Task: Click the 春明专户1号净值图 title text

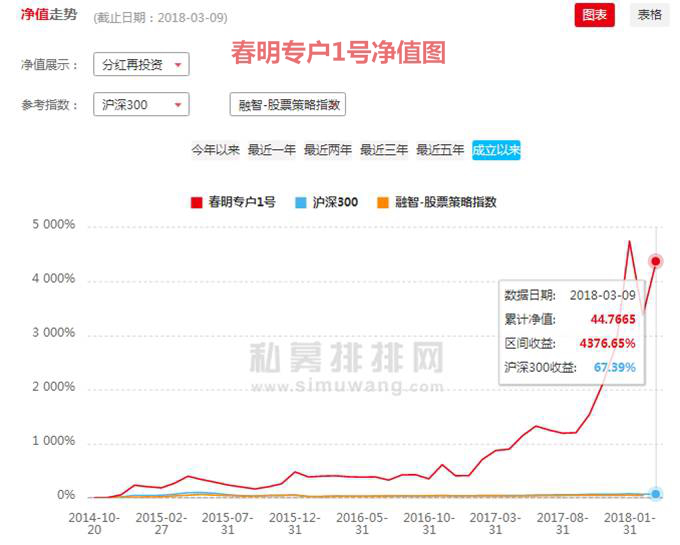Action: [338, 52]
